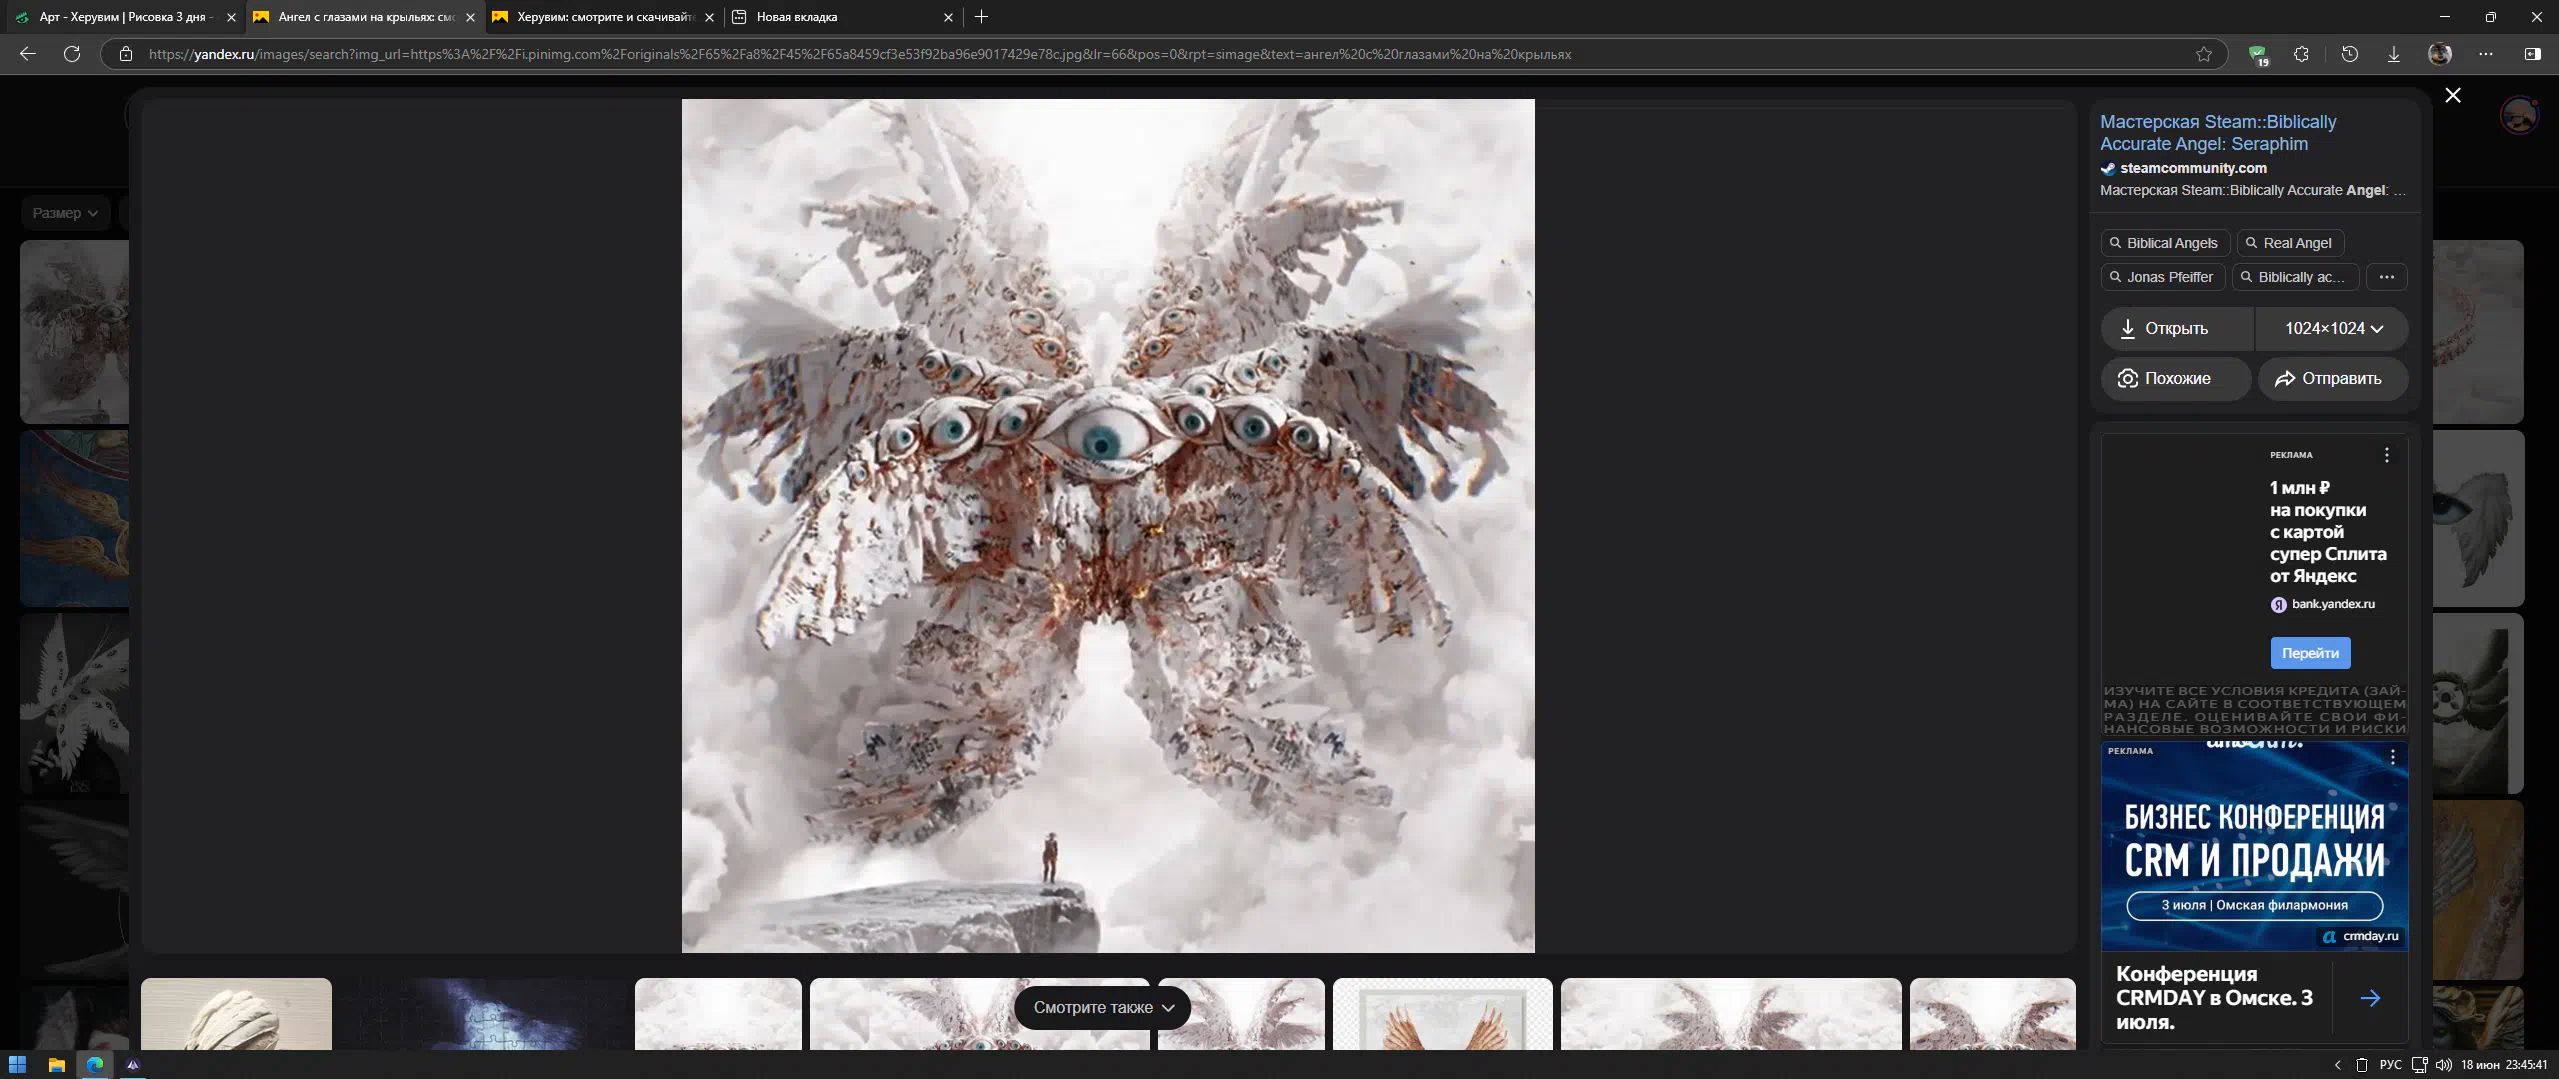Toggle the browser sidebar panel icon
The width and height of the screenshot is (2559, 1079).
coord(2533,54)
